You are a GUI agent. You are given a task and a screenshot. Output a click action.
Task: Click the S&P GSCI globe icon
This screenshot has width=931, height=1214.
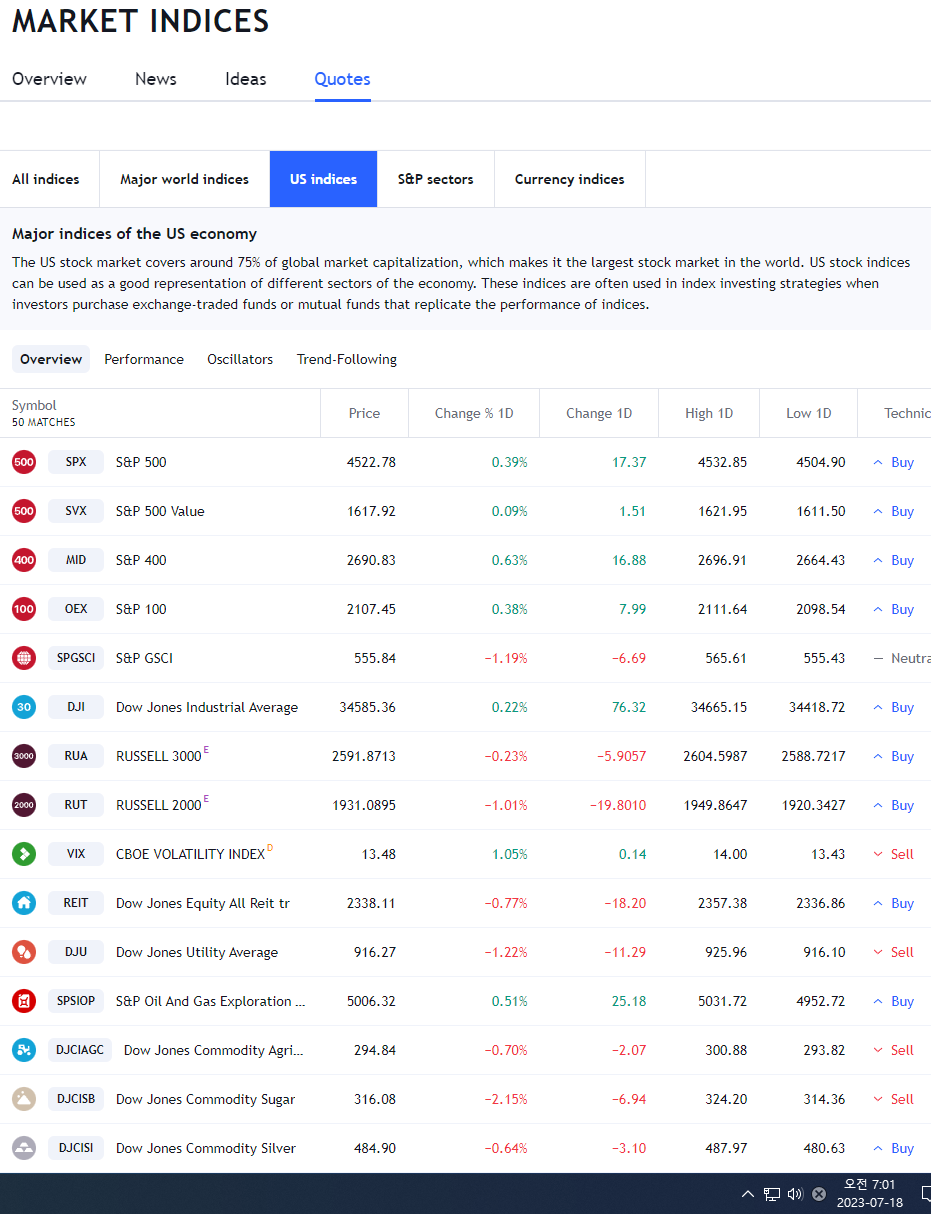(x=24, y=658)
